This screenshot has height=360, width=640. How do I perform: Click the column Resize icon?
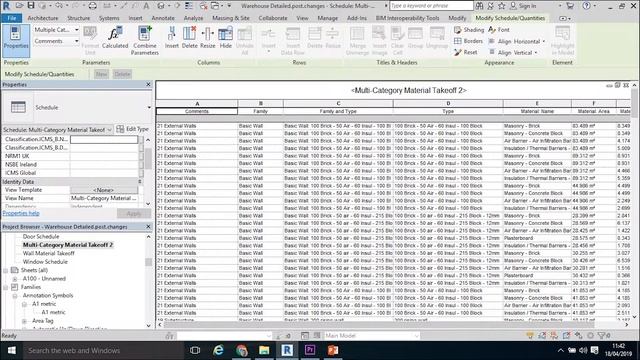click(207, 38)
